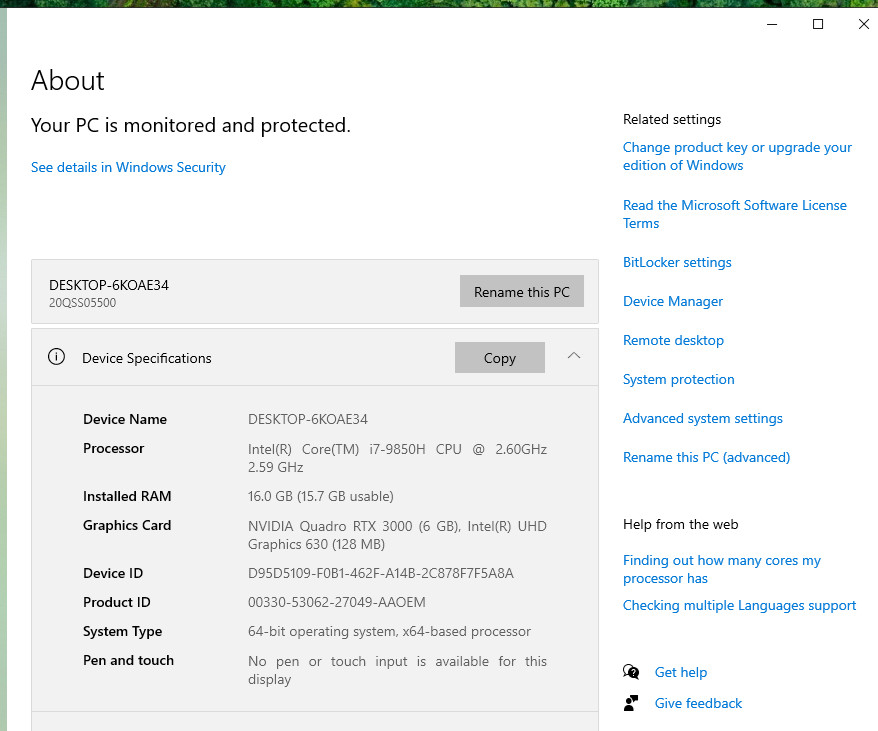
Task: Click the Product ID label
Action: [116, 602]
